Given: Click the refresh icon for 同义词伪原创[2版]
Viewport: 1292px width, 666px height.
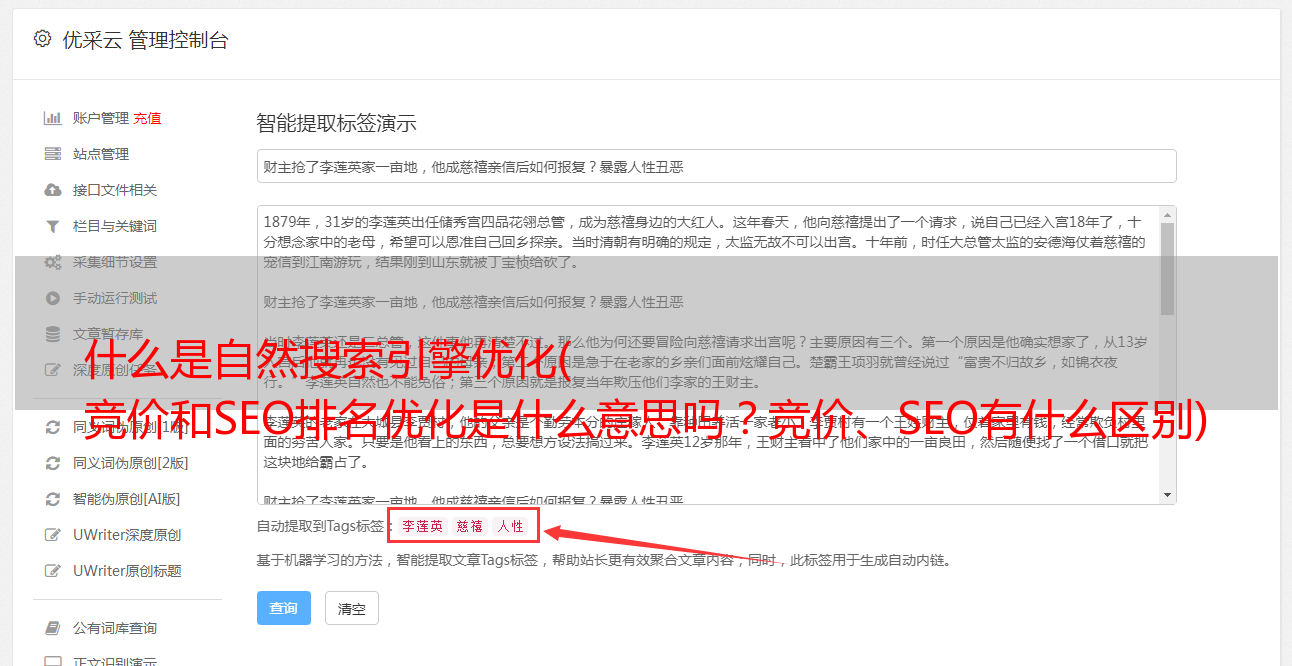Looking at the screenshot, I should pos(53,463).
